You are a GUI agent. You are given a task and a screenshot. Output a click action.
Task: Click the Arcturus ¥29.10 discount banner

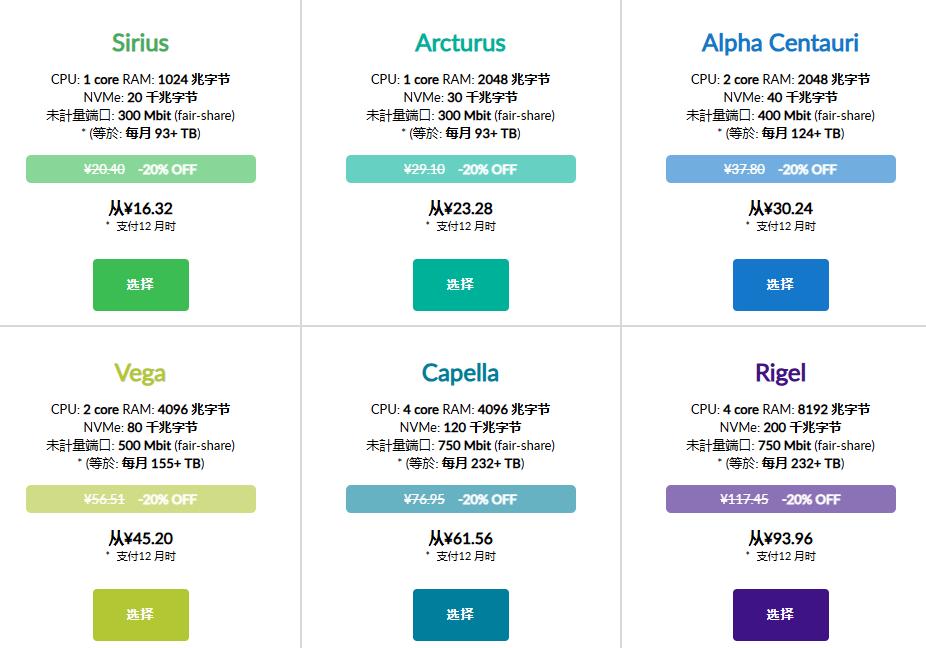(461, 169)
